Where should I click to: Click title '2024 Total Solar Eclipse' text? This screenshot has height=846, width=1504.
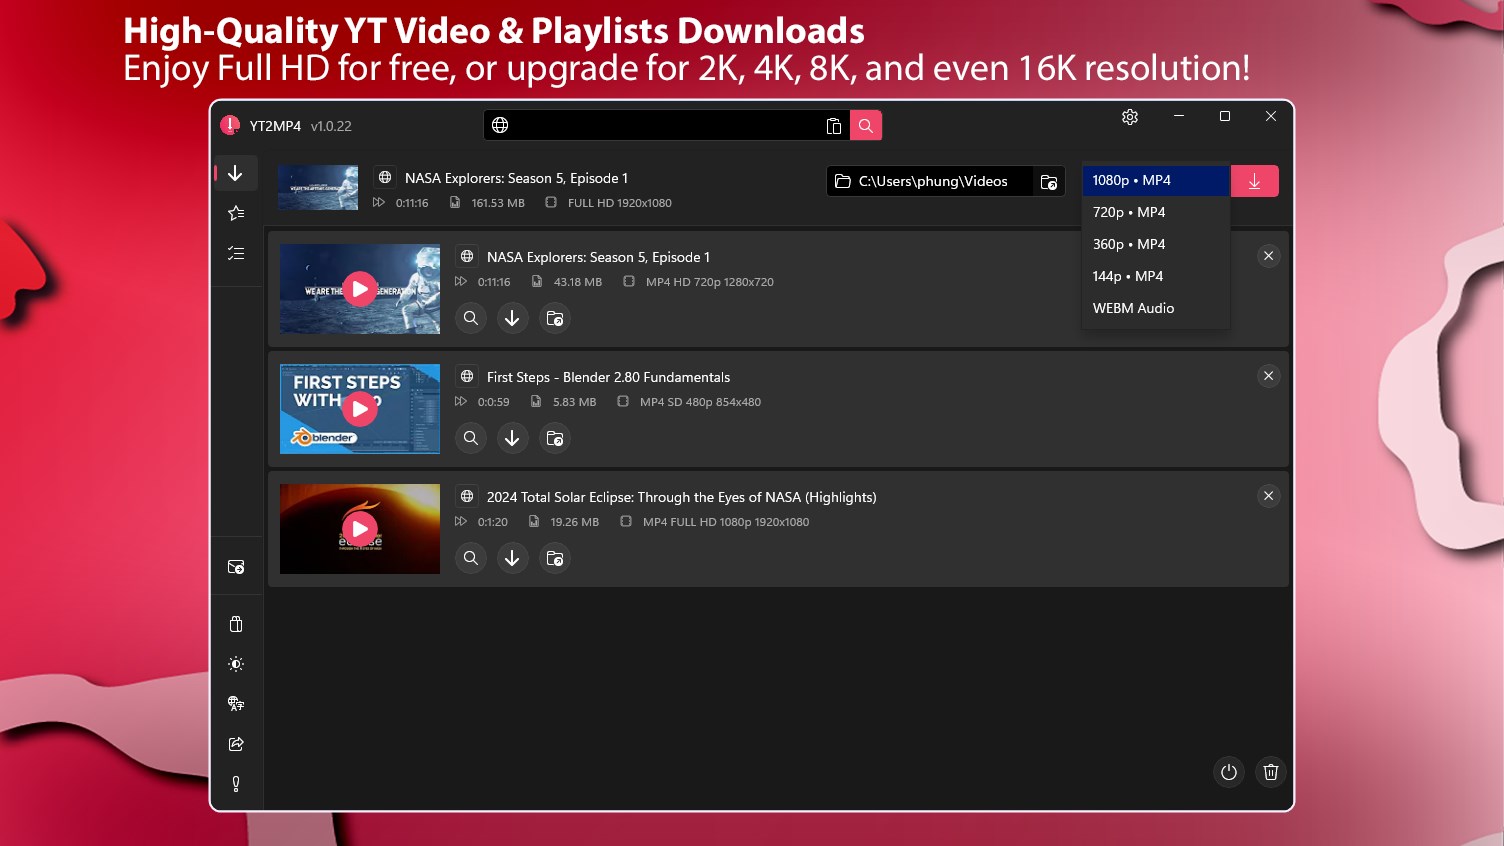(x=681, y=497)
